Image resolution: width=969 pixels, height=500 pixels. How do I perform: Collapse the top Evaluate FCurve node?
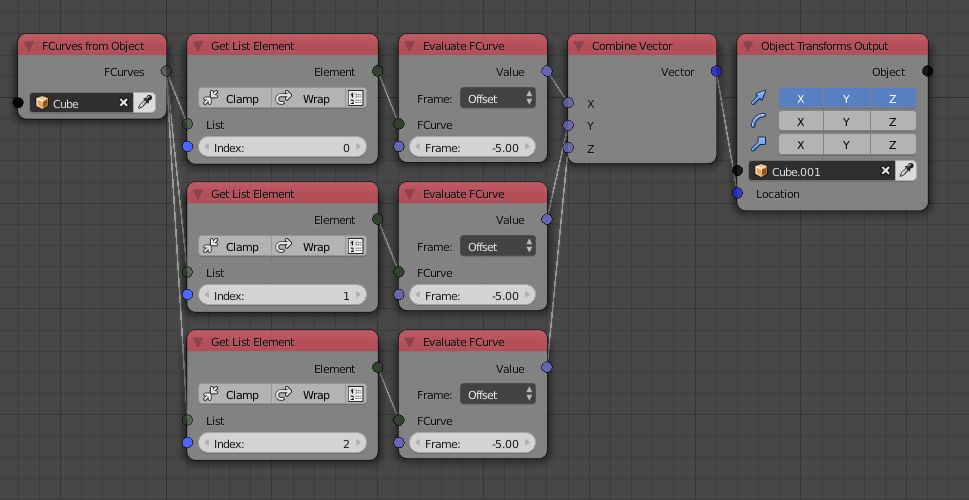coord(410,46)
